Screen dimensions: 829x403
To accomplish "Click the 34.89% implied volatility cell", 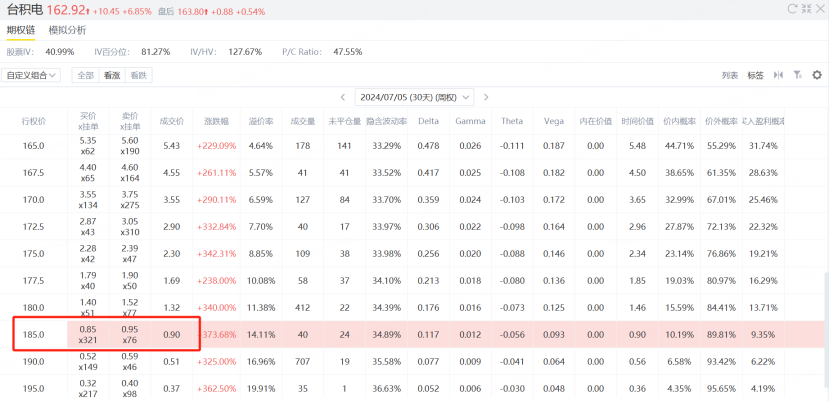I will (x=387, y=334).
